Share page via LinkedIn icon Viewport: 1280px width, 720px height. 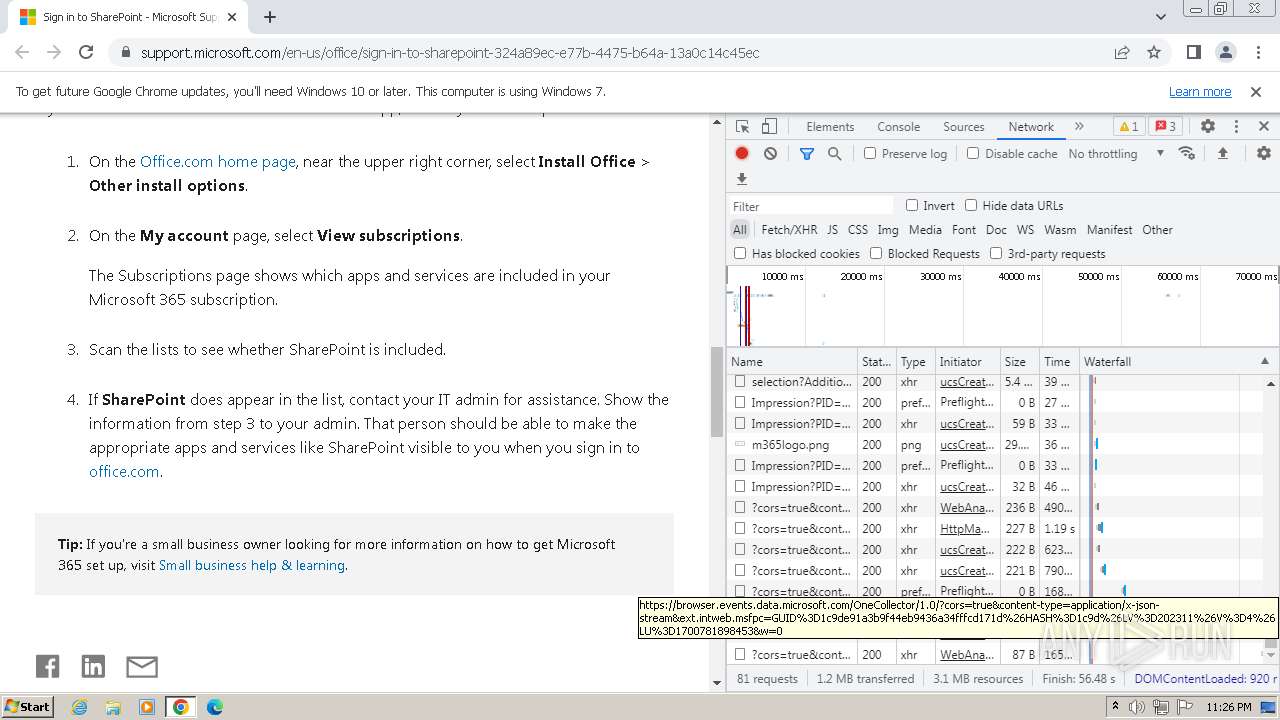click(93, 666)
